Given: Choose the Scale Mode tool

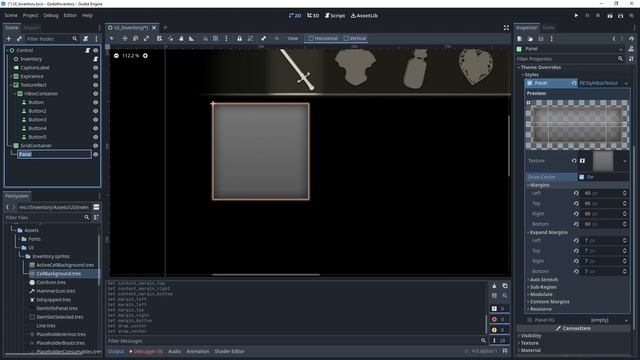Looking at the screenshot, I should point(146,38).
